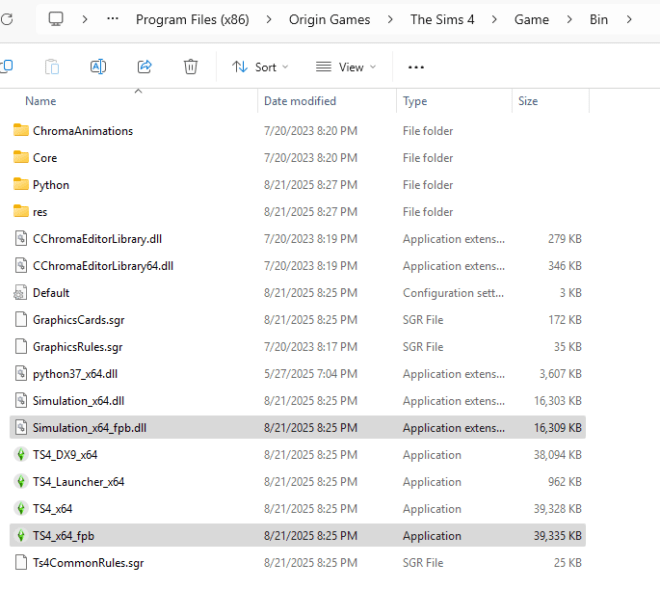Click the Rename icon in toolbar
This screenshot has width=660, height=590.
point(98,67)
